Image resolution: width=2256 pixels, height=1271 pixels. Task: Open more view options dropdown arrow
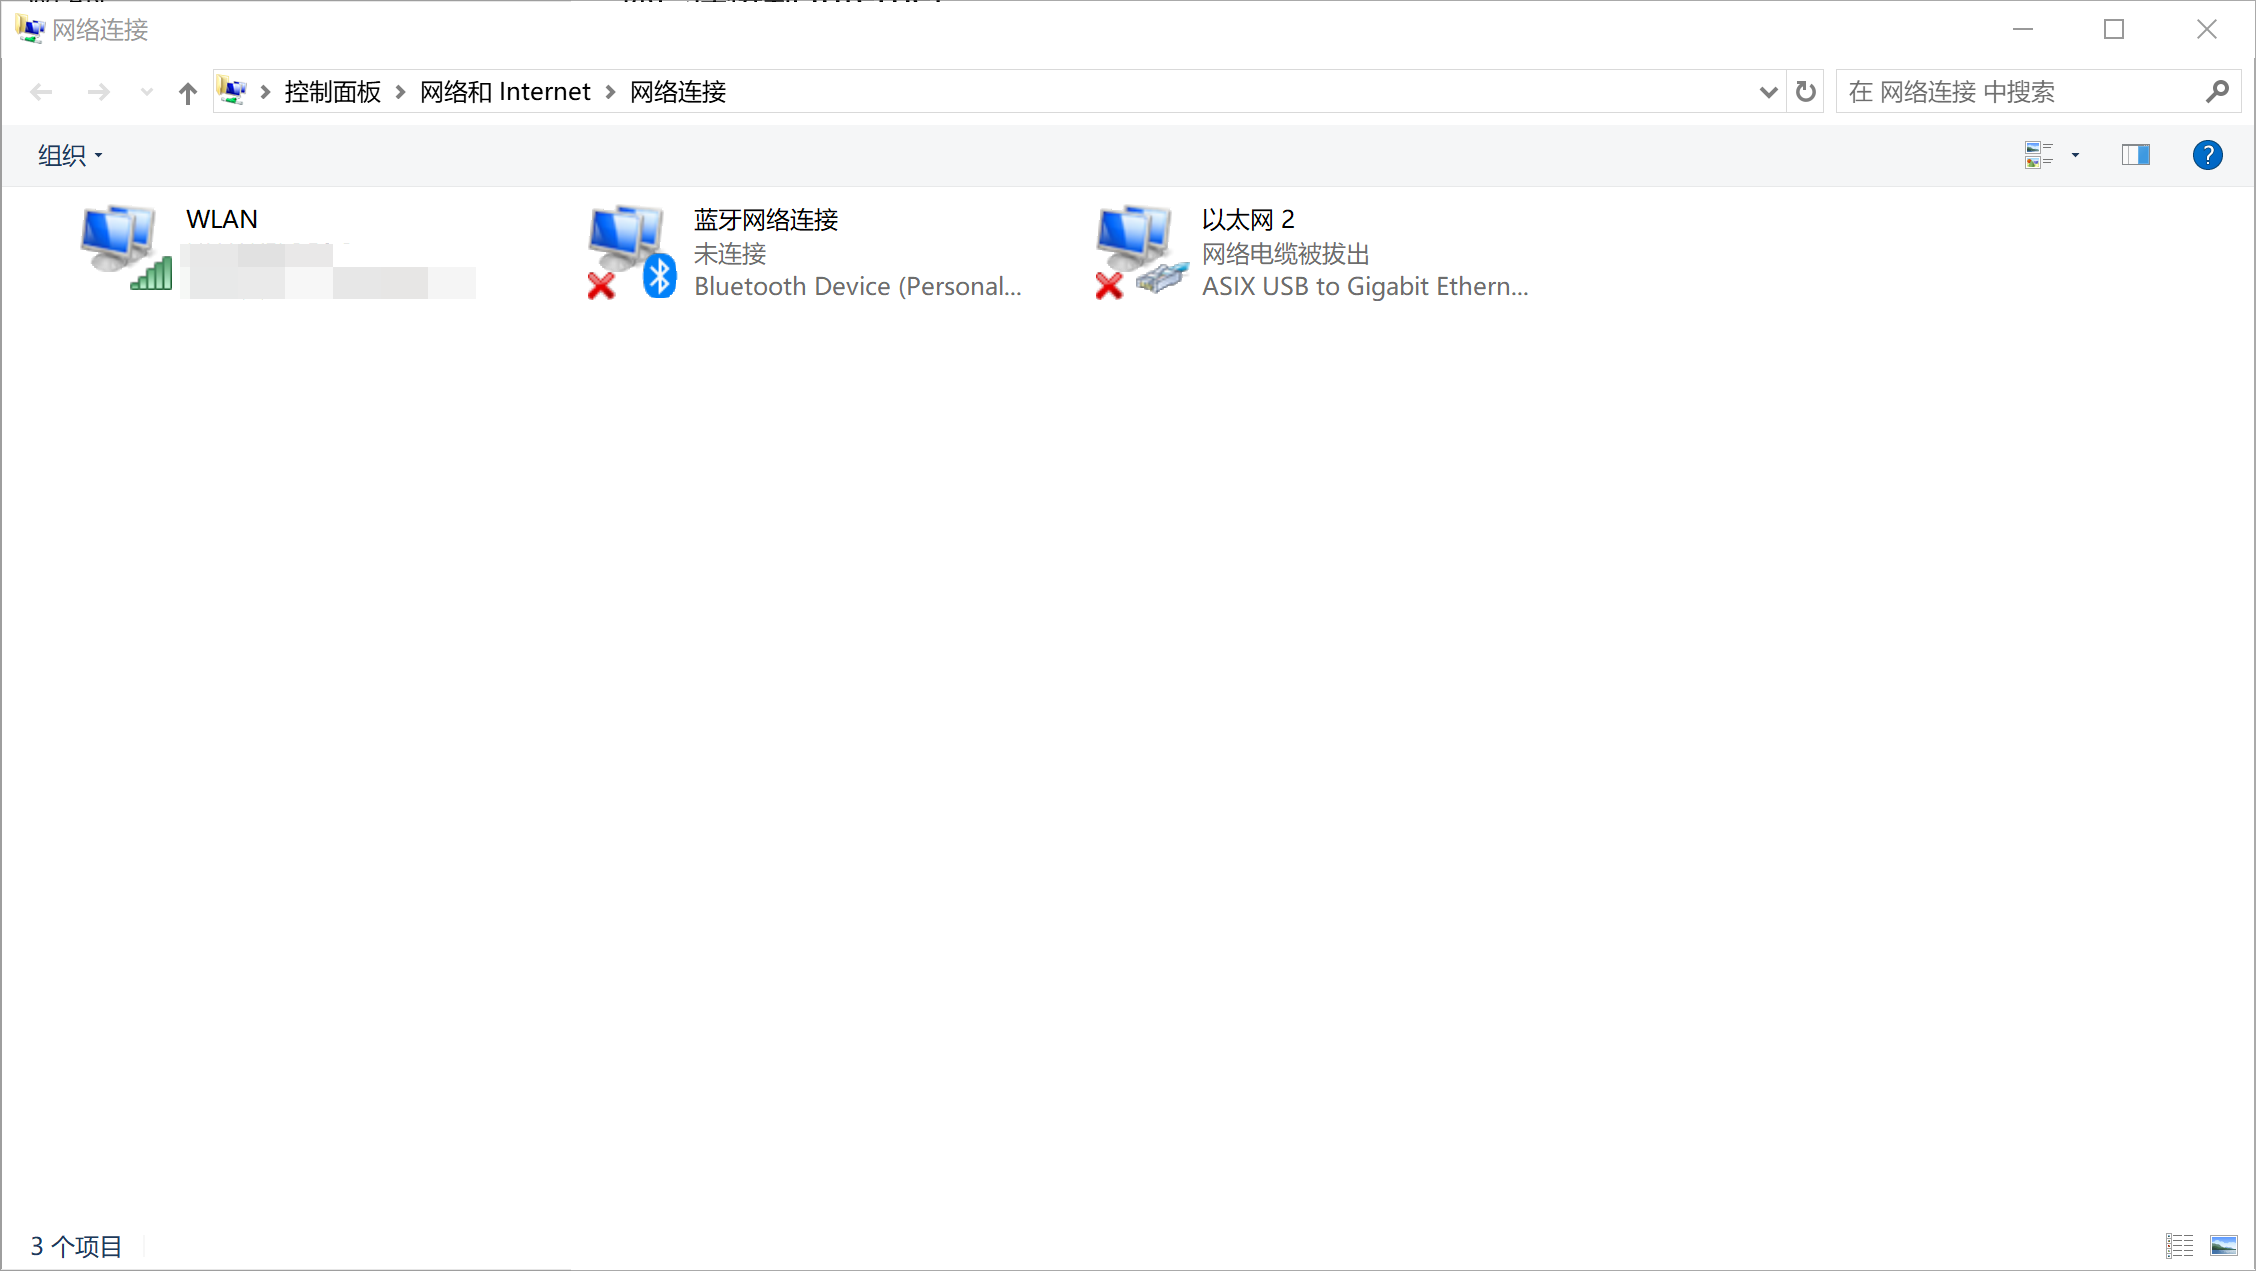coord(2075,155)
